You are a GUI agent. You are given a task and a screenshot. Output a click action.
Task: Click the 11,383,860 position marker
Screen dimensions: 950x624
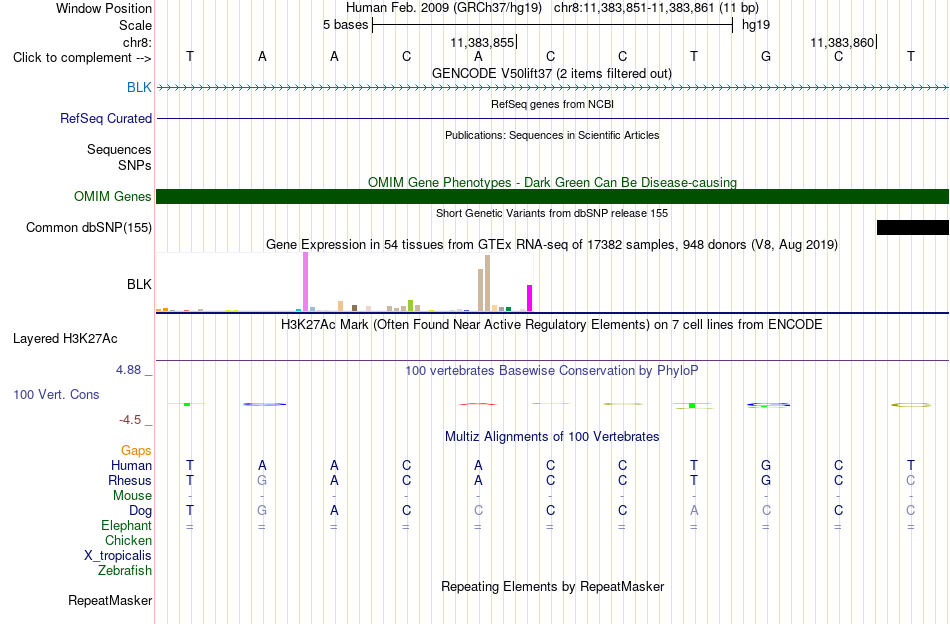[842, 42]
